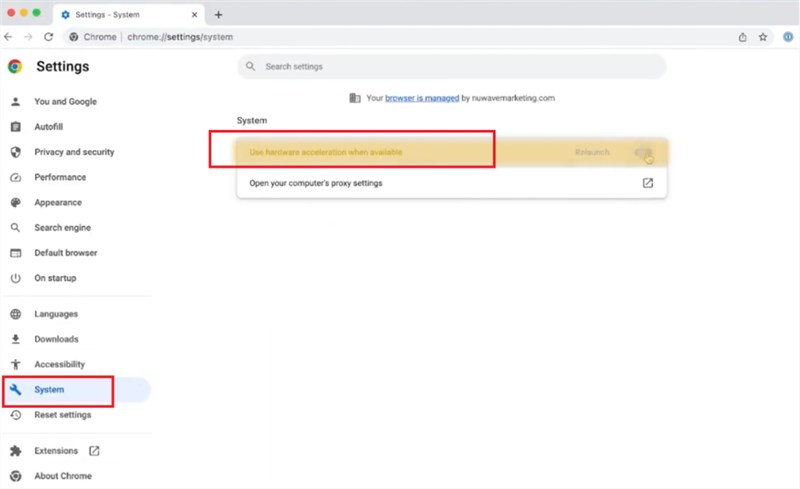Click the external link icon for proxy settings

(x=647, y=183)
